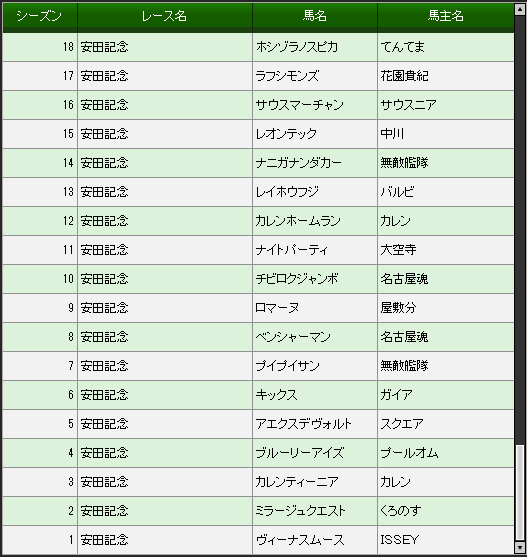Select the 馬主名 column header

[446, 16]
